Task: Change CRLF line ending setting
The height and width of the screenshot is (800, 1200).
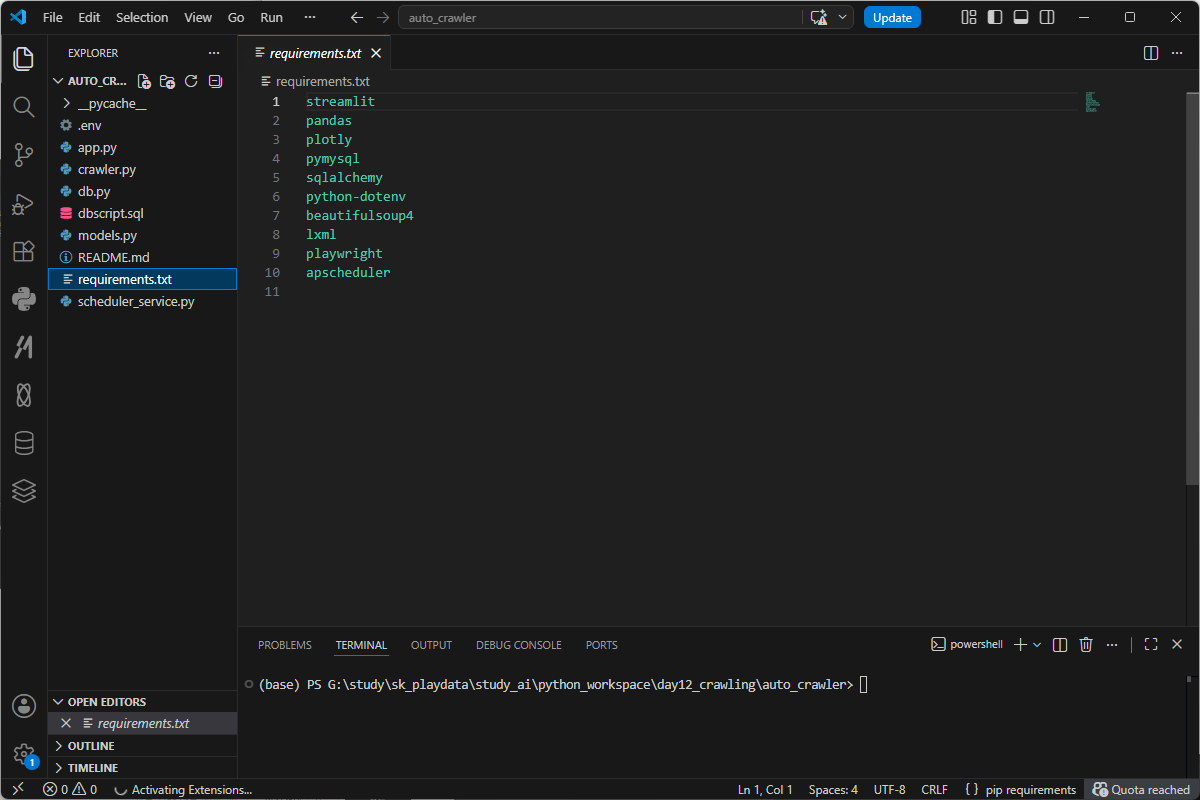Action: (935, 789)
